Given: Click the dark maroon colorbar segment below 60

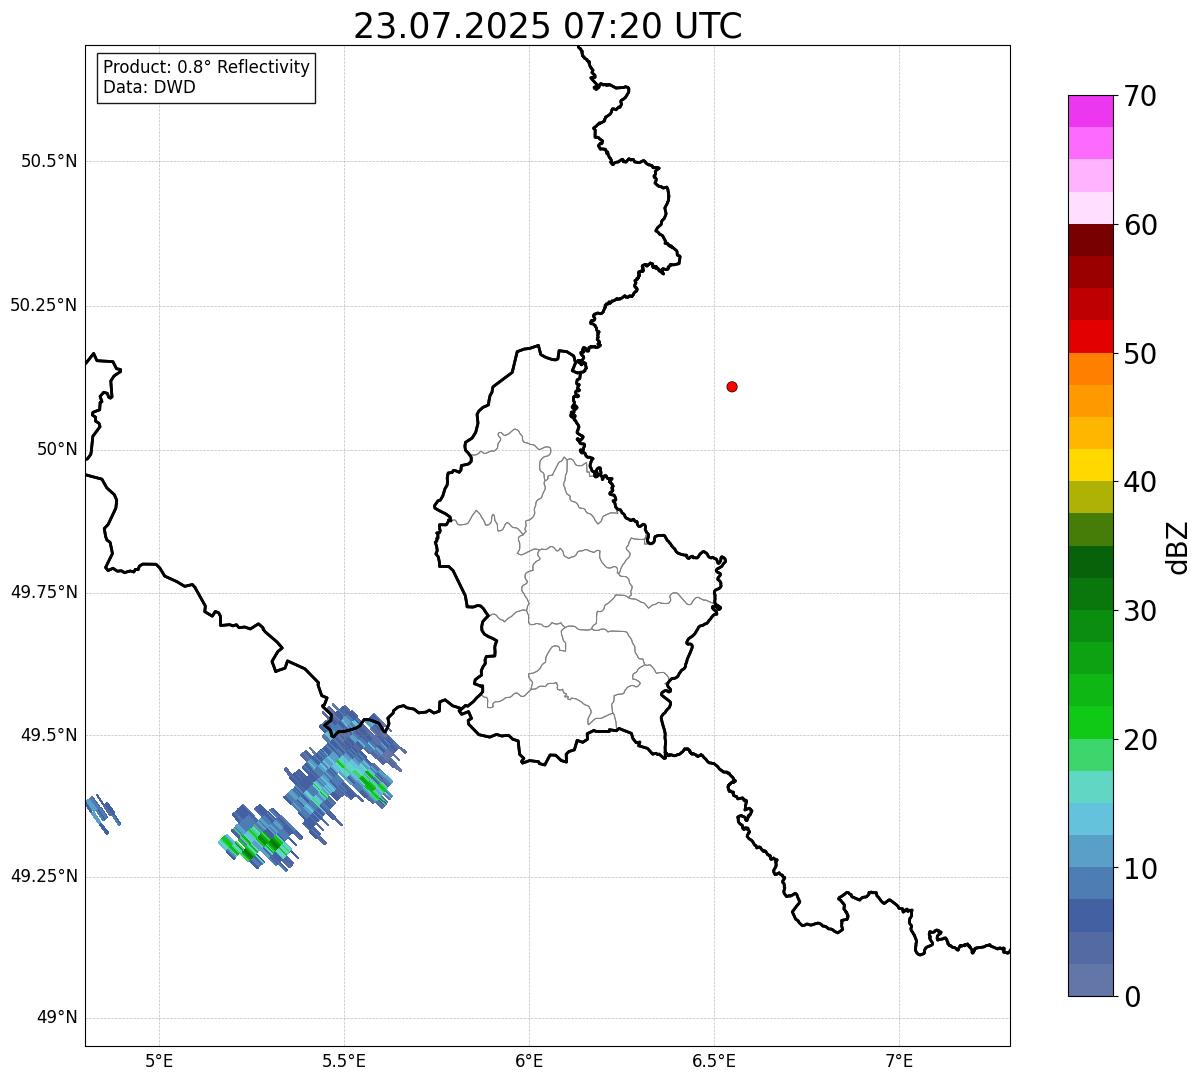Looking at the screenshot, I should pos(1090,240).
